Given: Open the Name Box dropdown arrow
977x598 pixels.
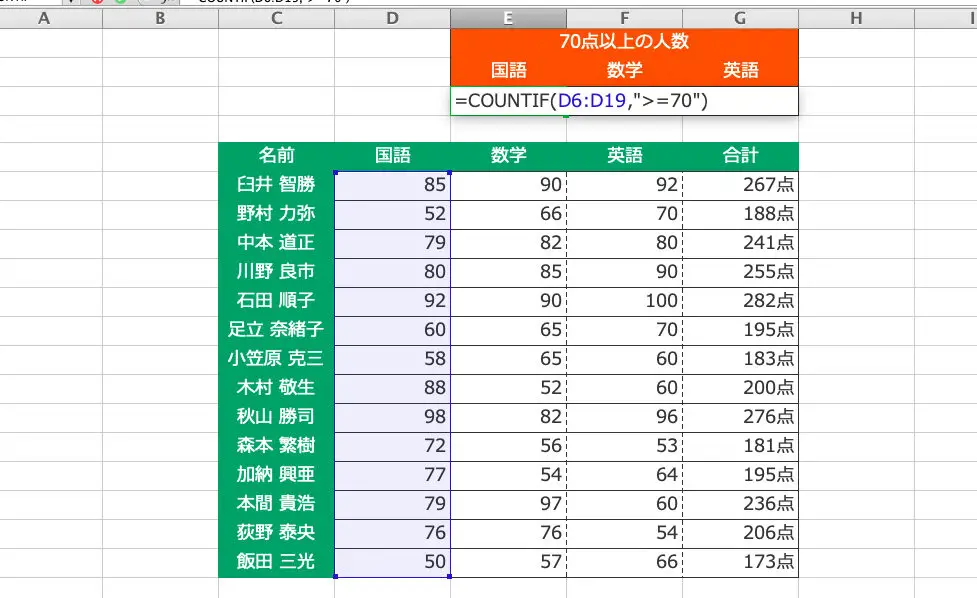Looking at the screenshot, I should pos(70,4).
